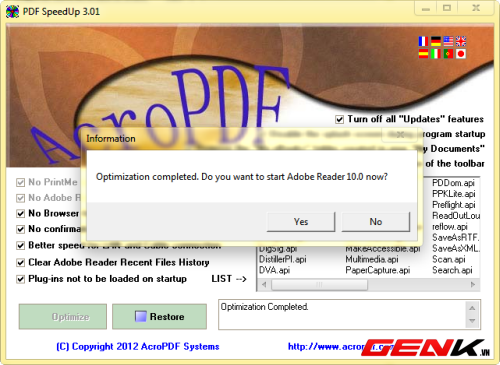Maximize the PDF SpeedUp window

click(x=447, y=8)
